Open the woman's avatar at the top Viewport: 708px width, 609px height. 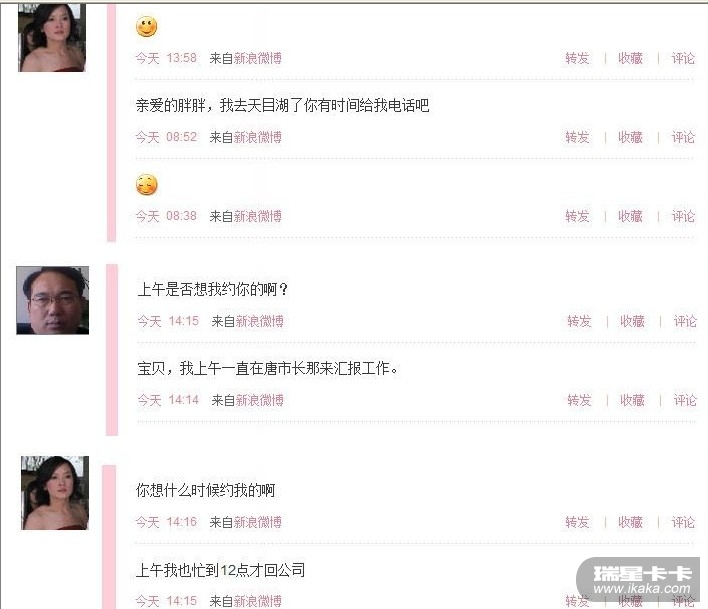click(x=52, y=37)
